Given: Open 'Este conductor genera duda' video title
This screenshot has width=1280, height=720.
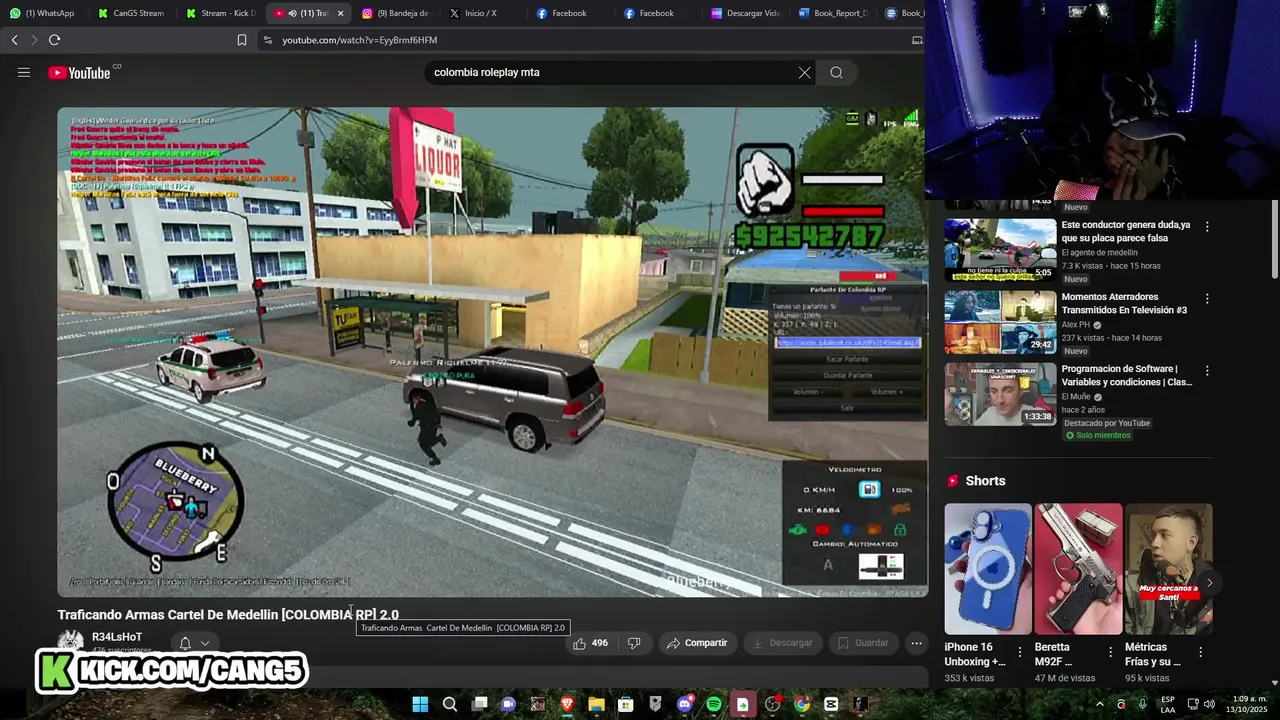Looking at the screenshot, I should click(x=1126, y=232).
